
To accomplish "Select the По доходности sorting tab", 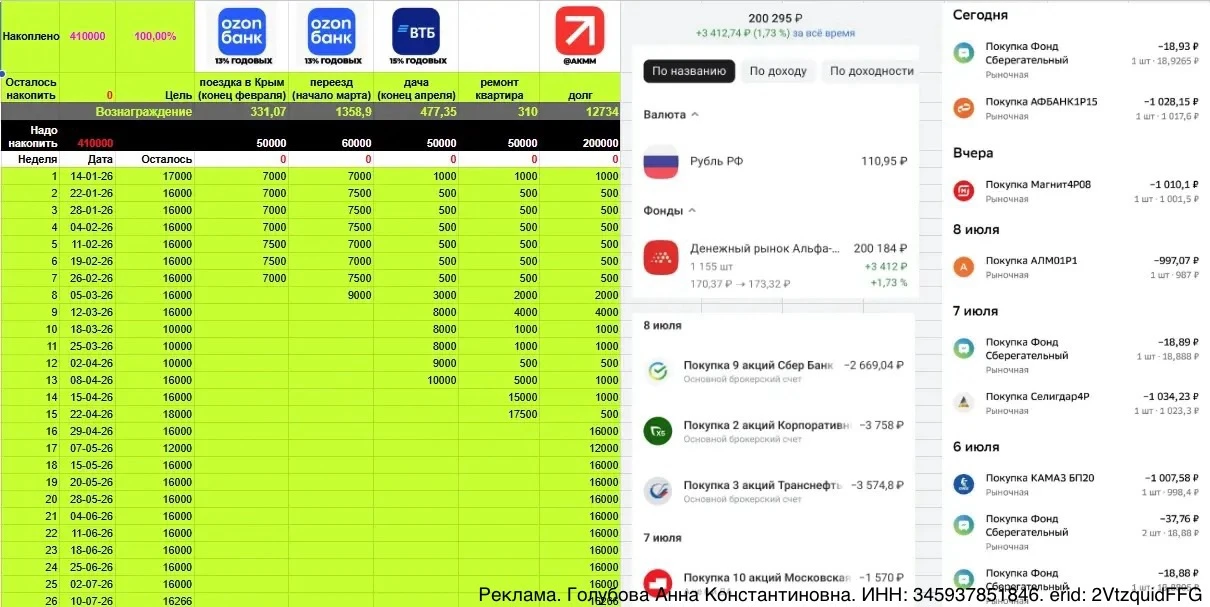I will point(872,71).
